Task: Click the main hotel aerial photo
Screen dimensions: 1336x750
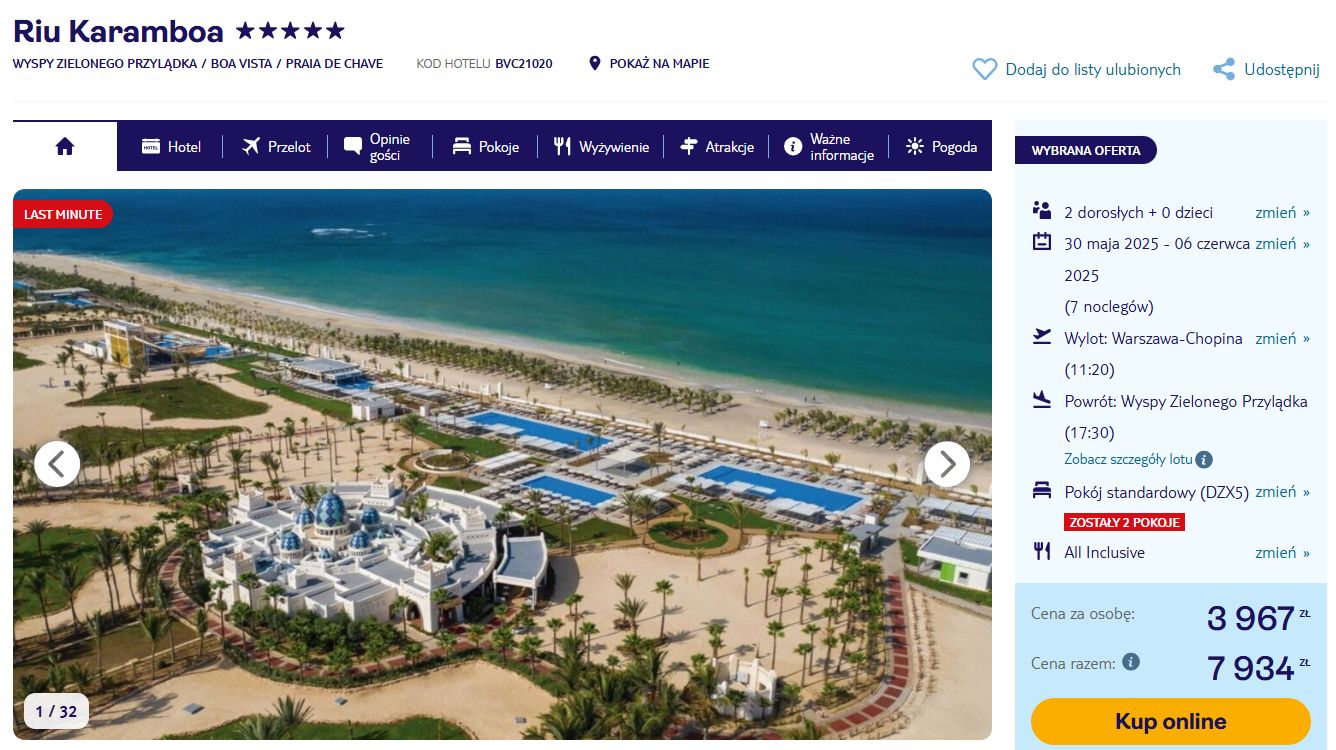Action: [502, 464]
